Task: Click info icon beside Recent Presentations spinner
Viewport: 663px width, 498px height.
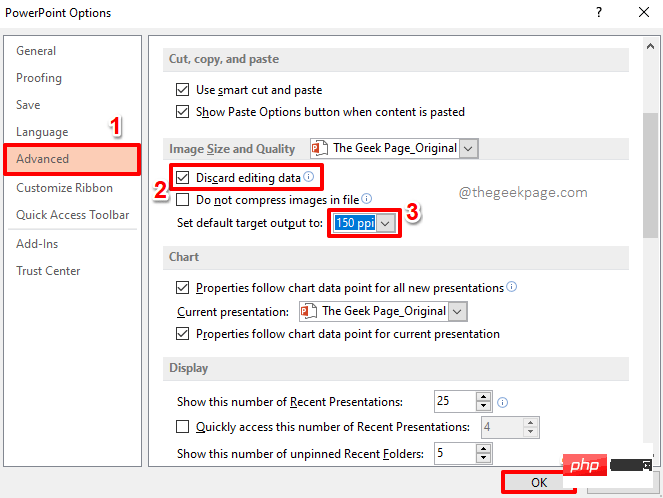Action: (503, 403)
